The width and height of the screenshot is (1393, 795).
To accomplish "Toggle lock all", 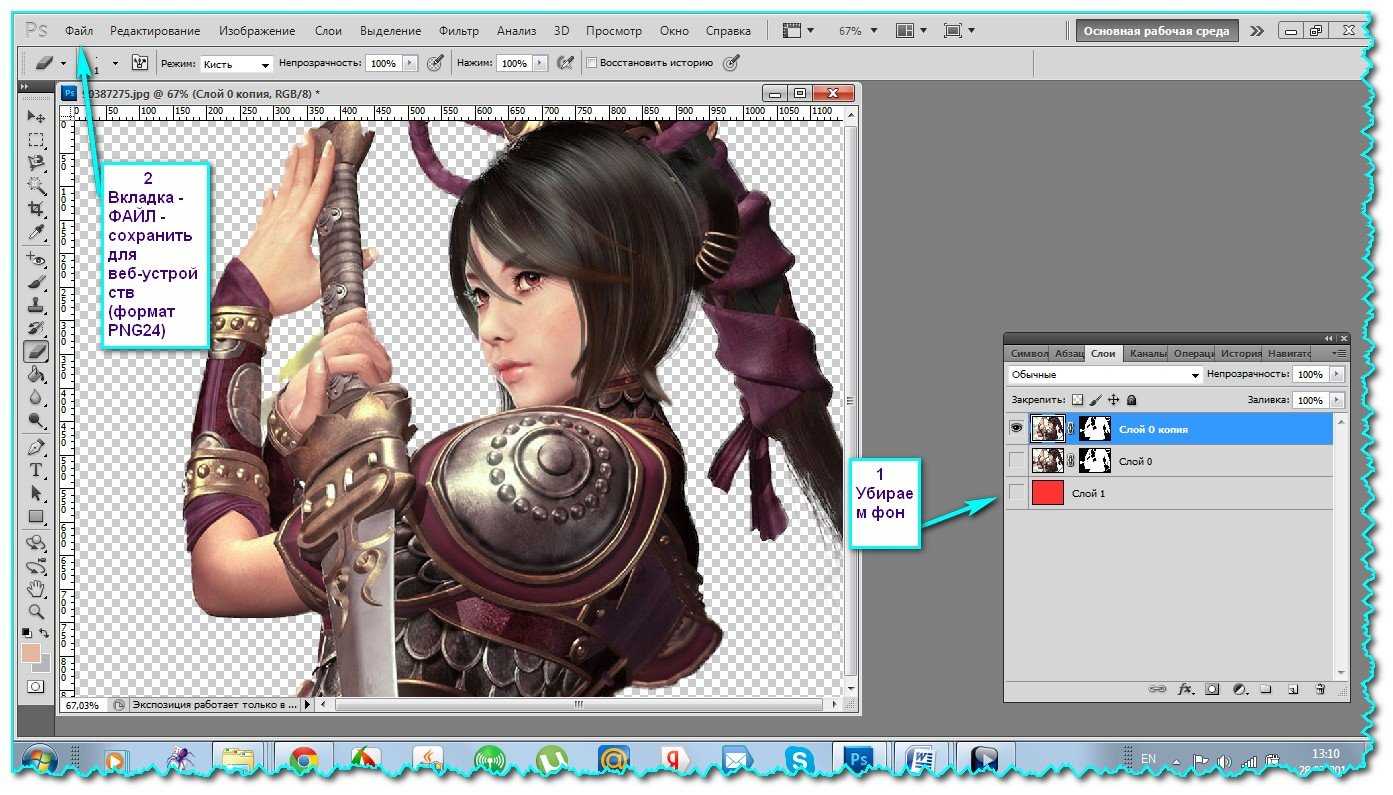I will click(1131, 400).
